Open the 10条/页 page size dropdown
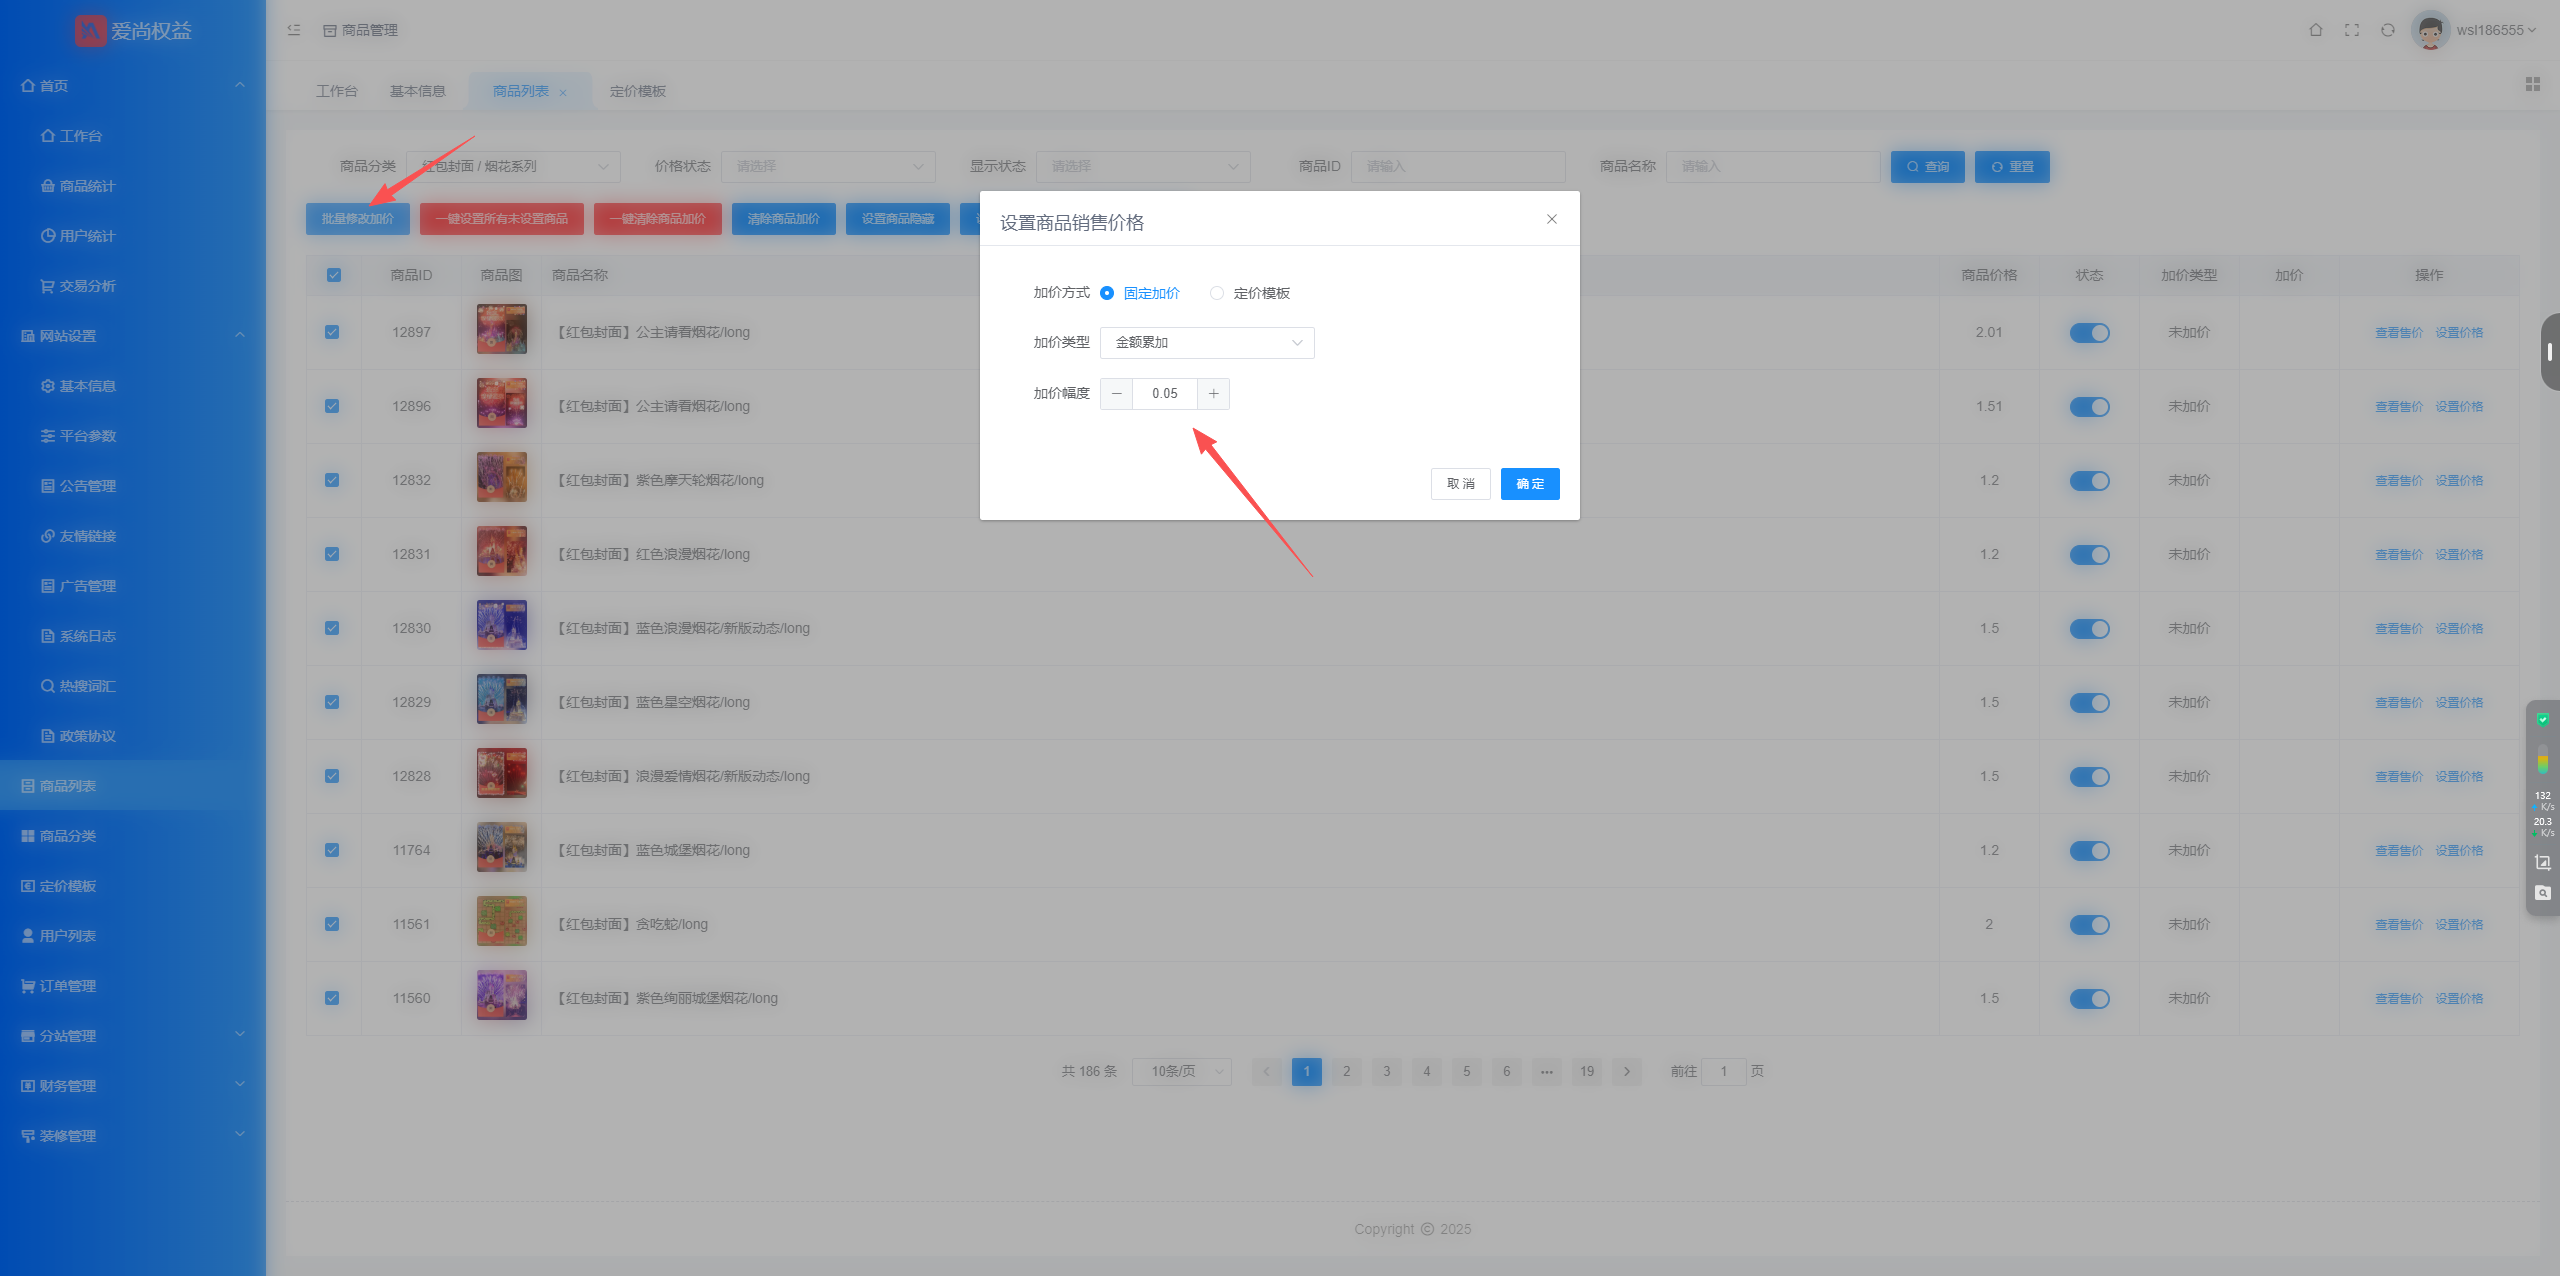Image resolution: width=2560 pixels, height=1276 pixels. pyautogui.click(x=1181, y=1071)
